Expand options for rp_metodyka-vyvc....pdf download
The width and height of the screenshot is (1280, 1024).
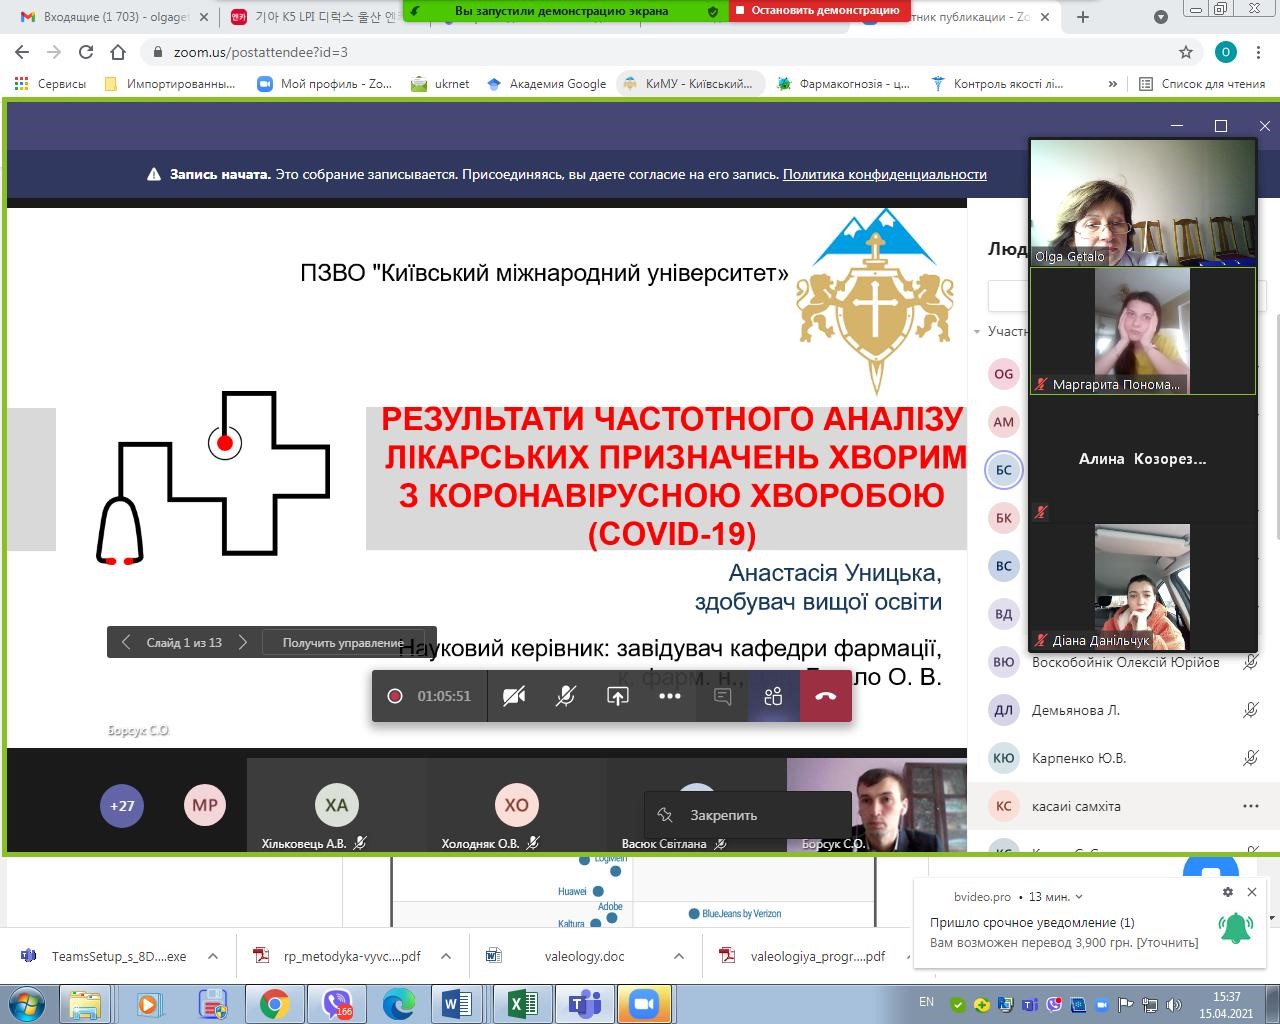click(x=446, y=956)
